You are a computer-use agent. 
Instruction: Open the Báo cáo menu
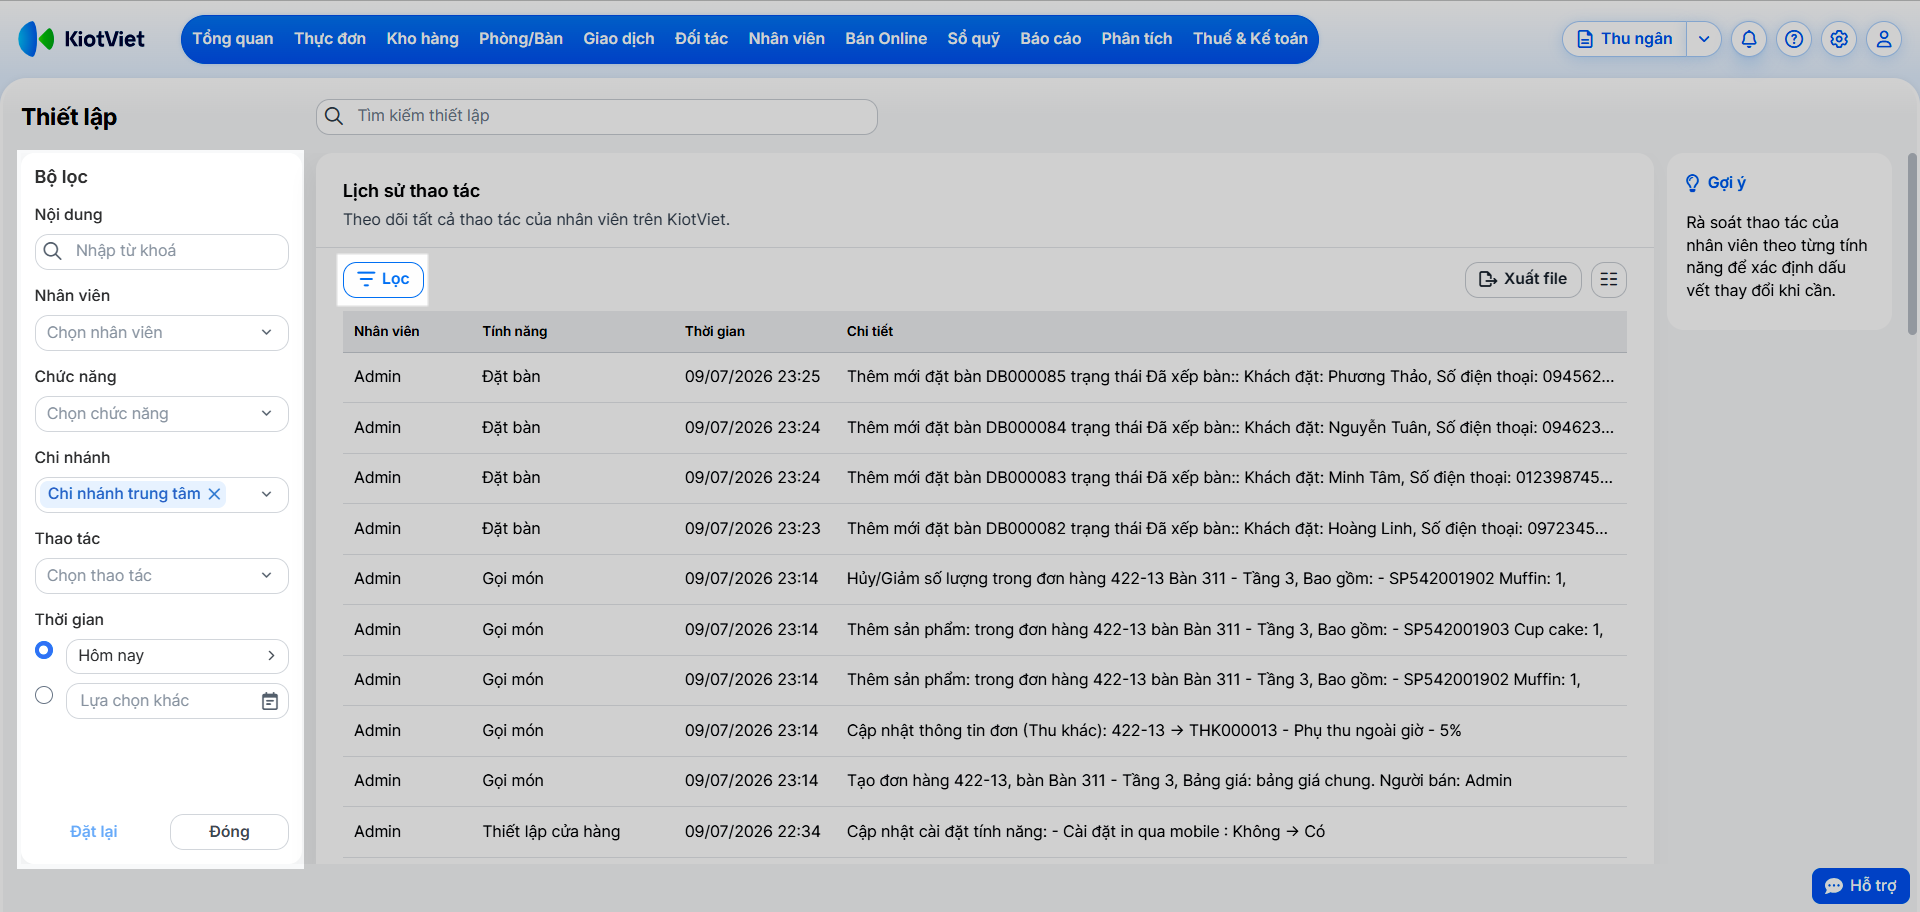pyautogui.click(x=1051, y=39)
